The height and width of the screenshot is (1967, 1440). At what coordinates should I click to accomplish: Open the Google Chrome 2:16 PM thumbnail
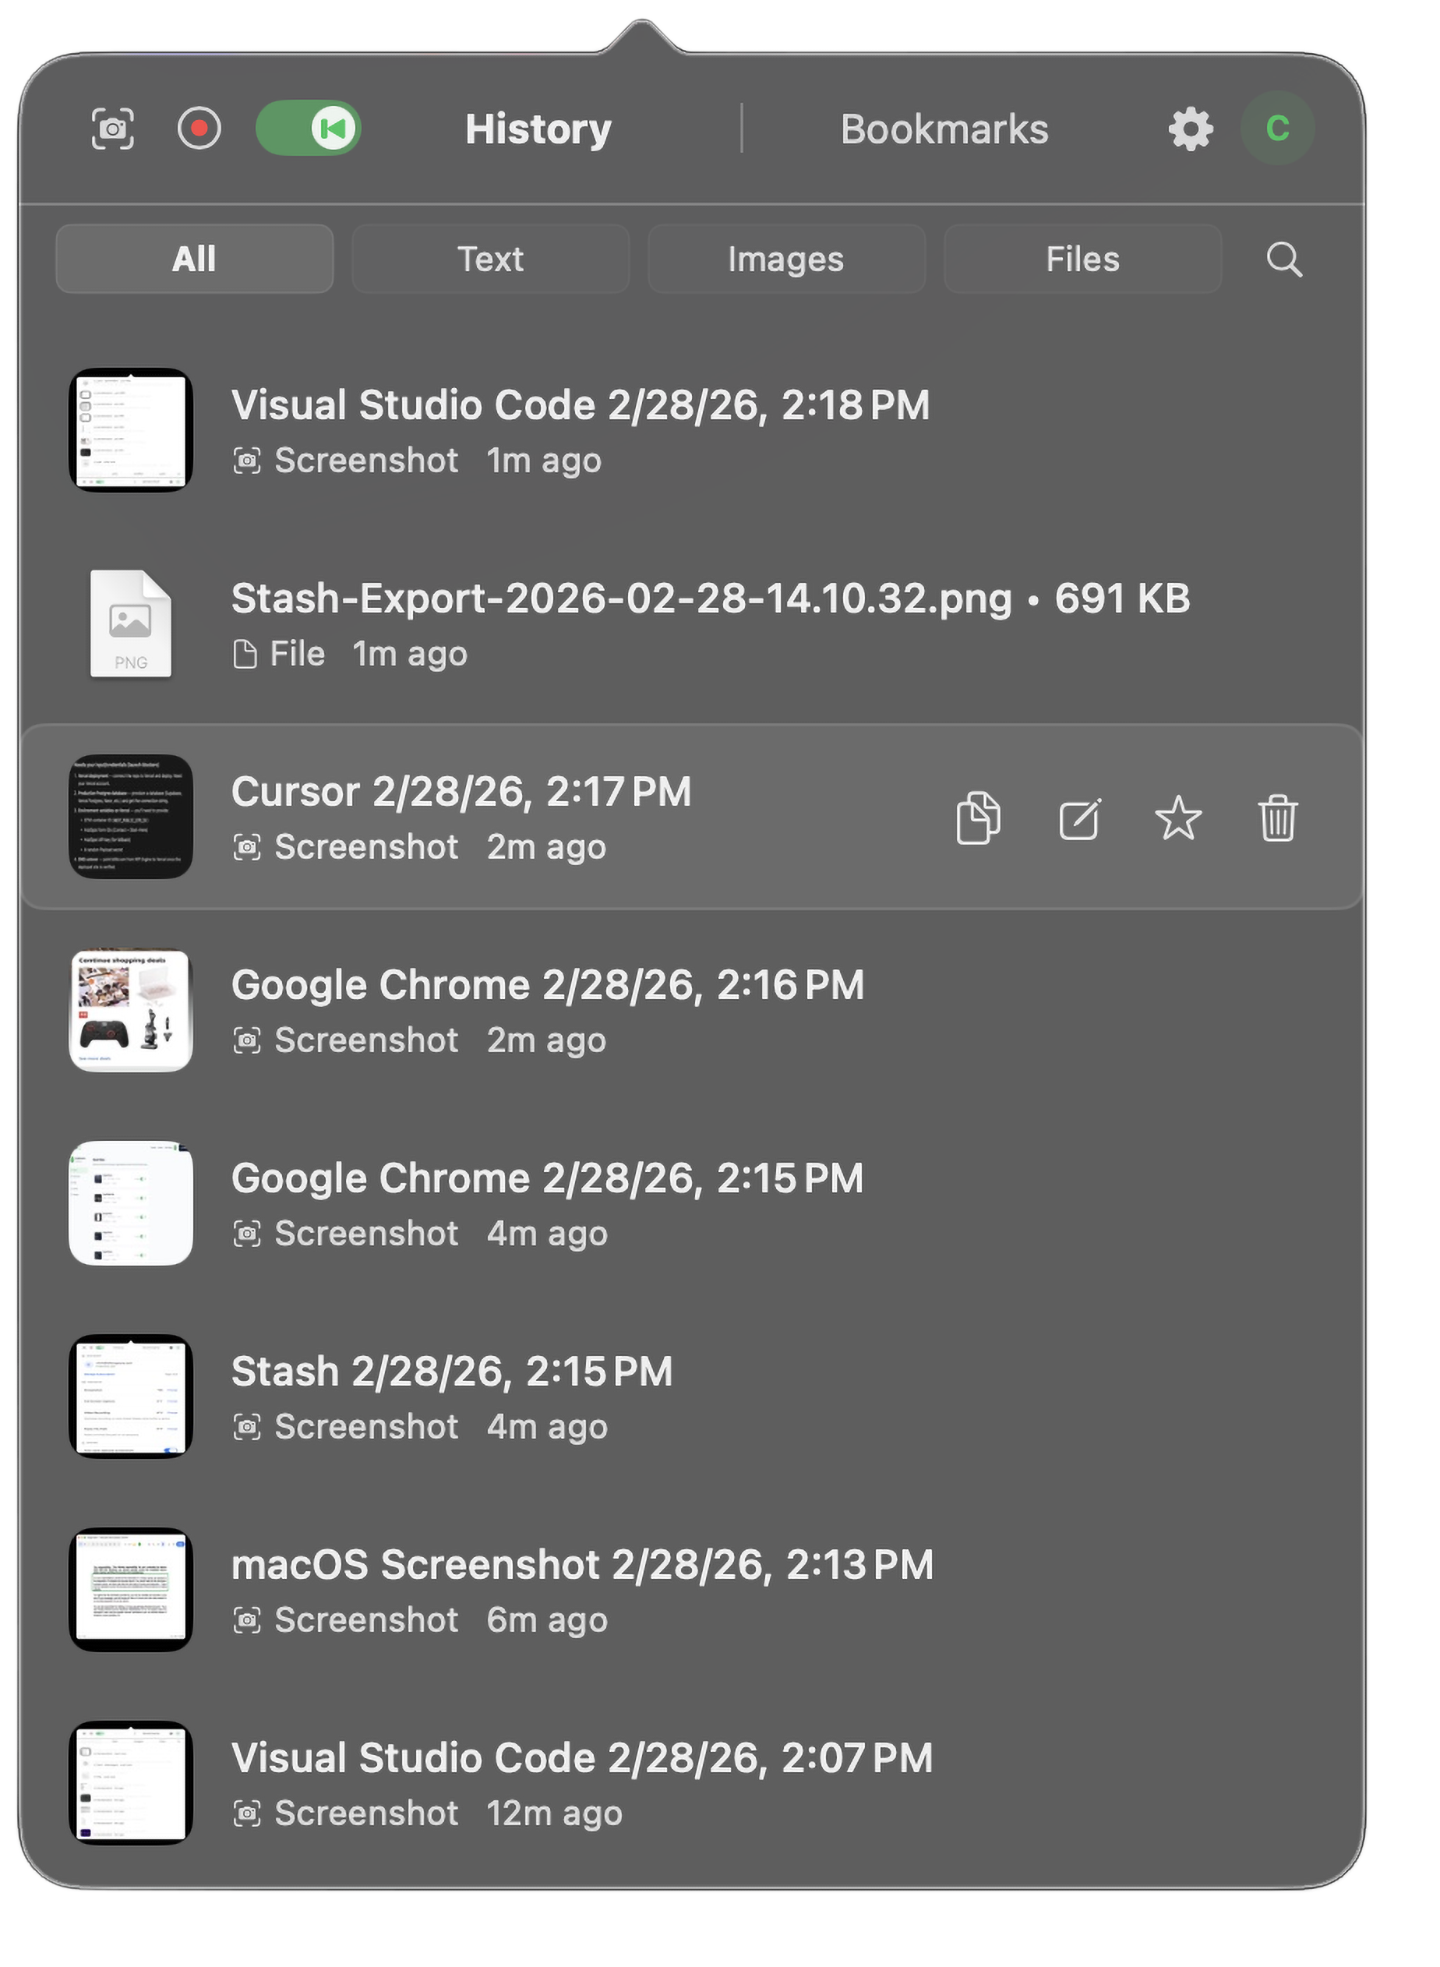pyautogui.click(x=131, y=1011)
